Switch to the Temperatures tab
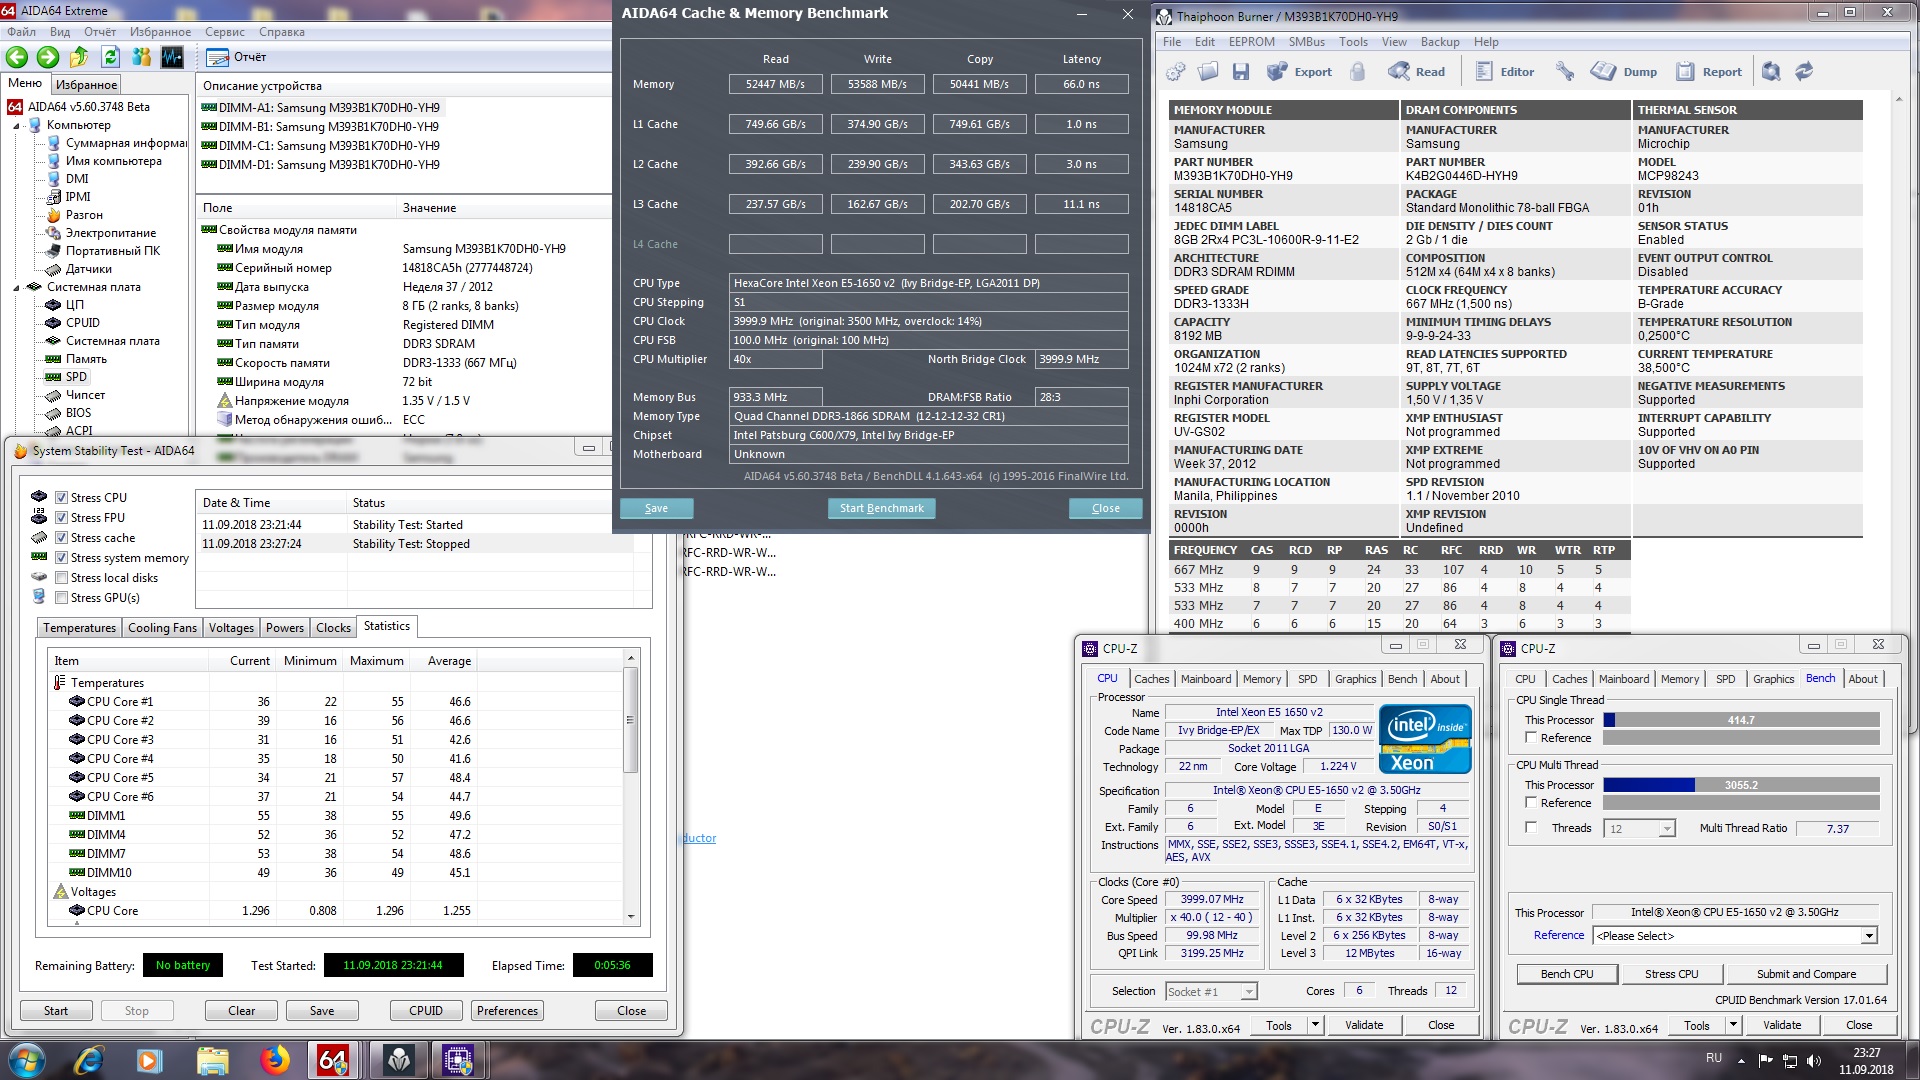 coord(79,628)
